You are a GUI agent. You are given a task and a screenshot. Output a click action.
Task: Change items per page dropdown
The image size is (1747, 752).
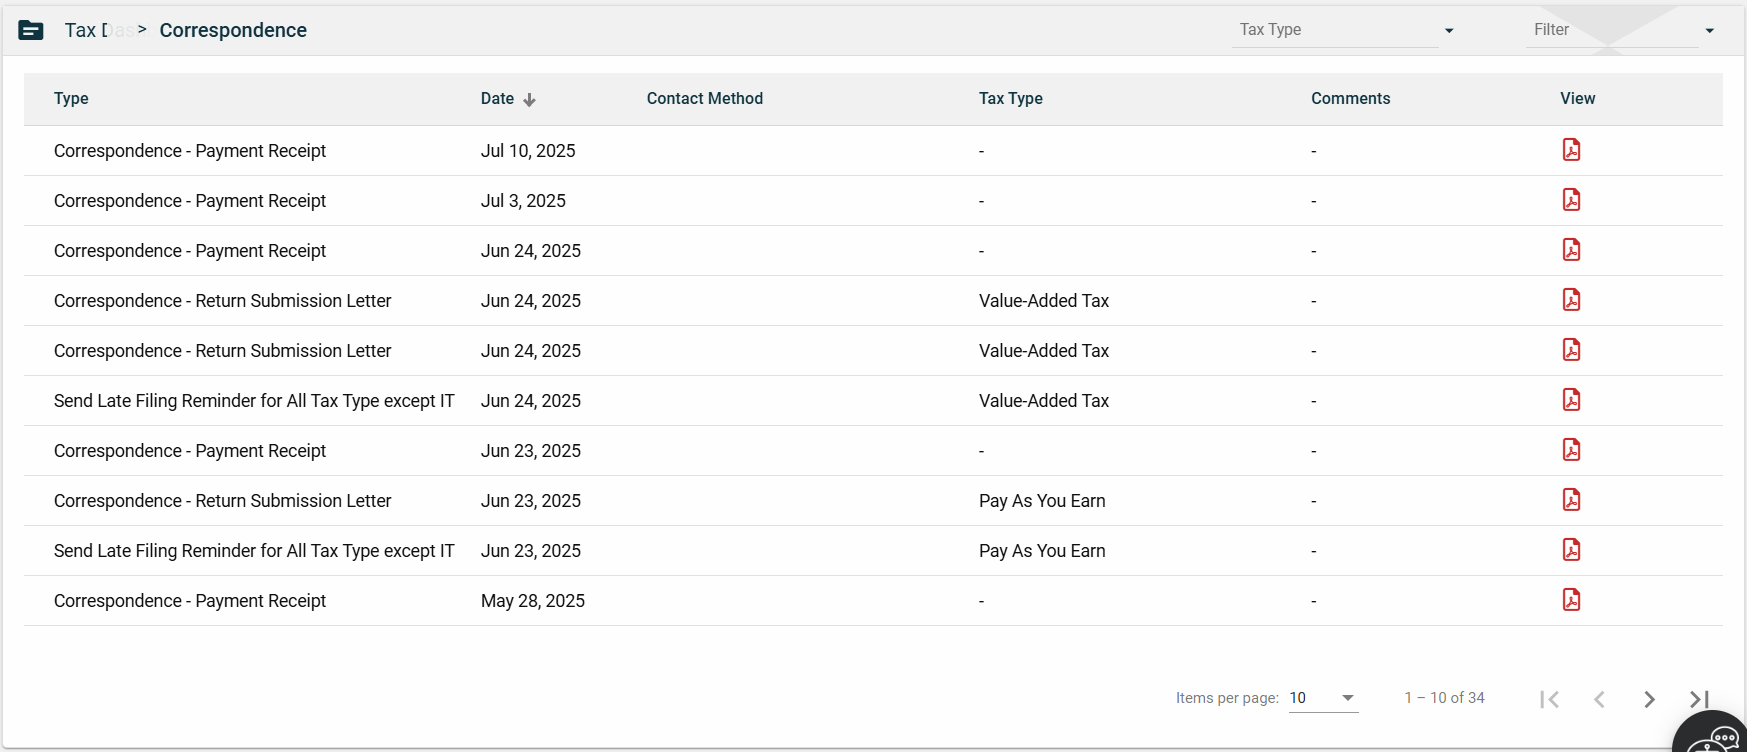pyautogui.click(x=1322, y=698)
